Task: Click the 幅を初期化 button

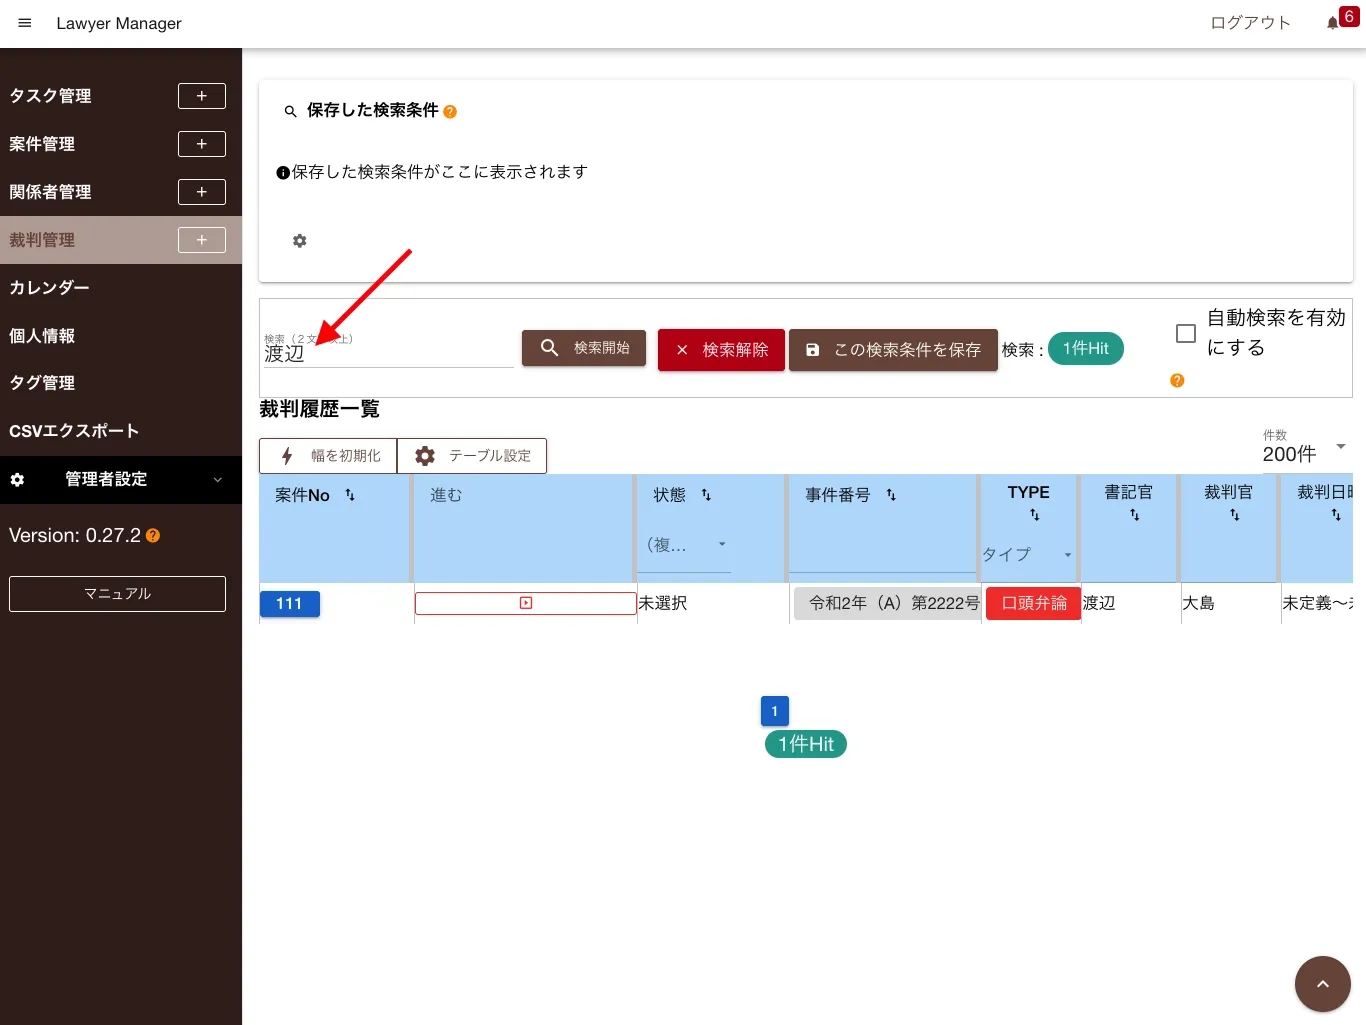Action: [328, 456]
